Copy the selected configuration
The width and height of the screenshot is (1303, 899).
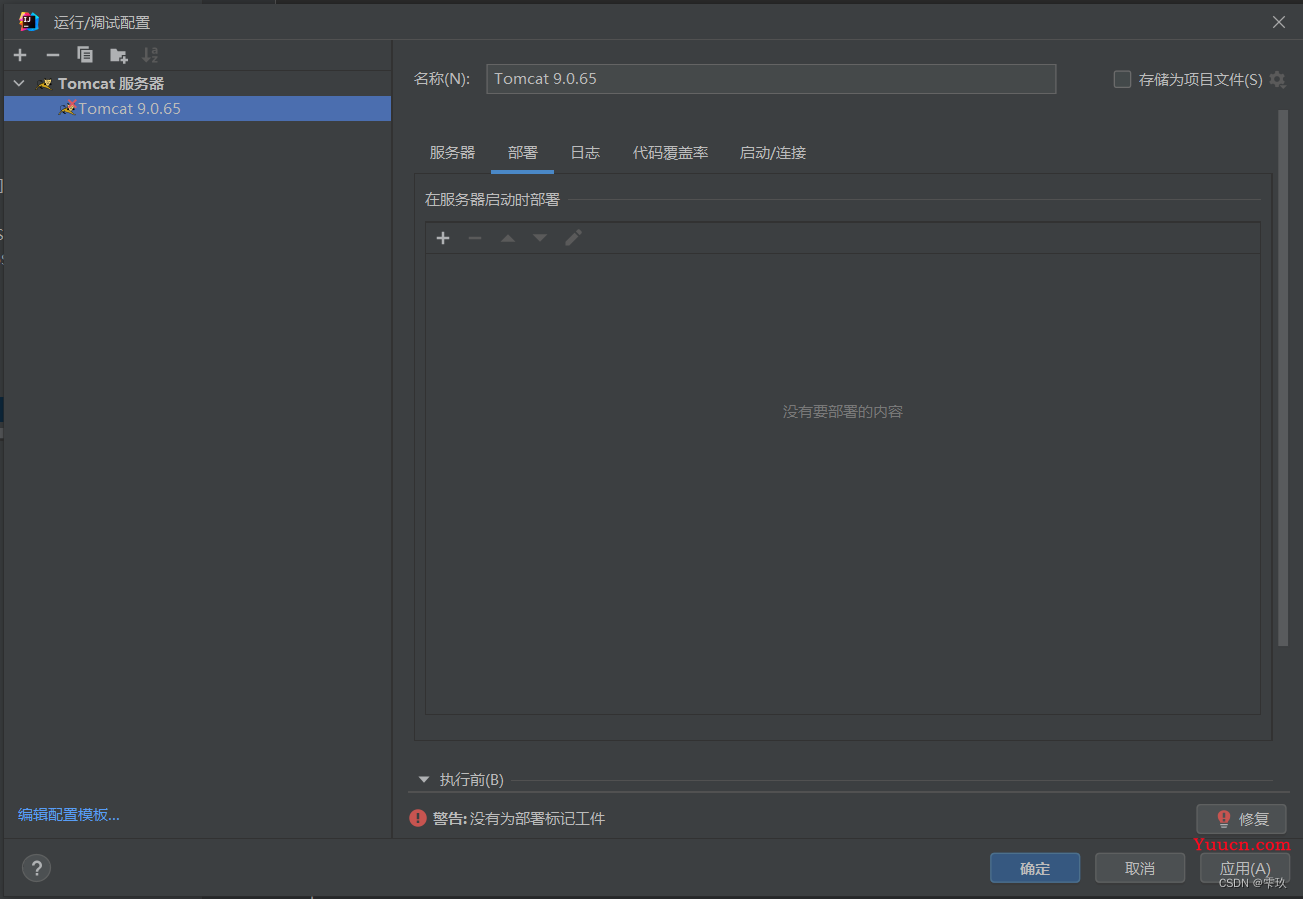[x=85, y=55]
